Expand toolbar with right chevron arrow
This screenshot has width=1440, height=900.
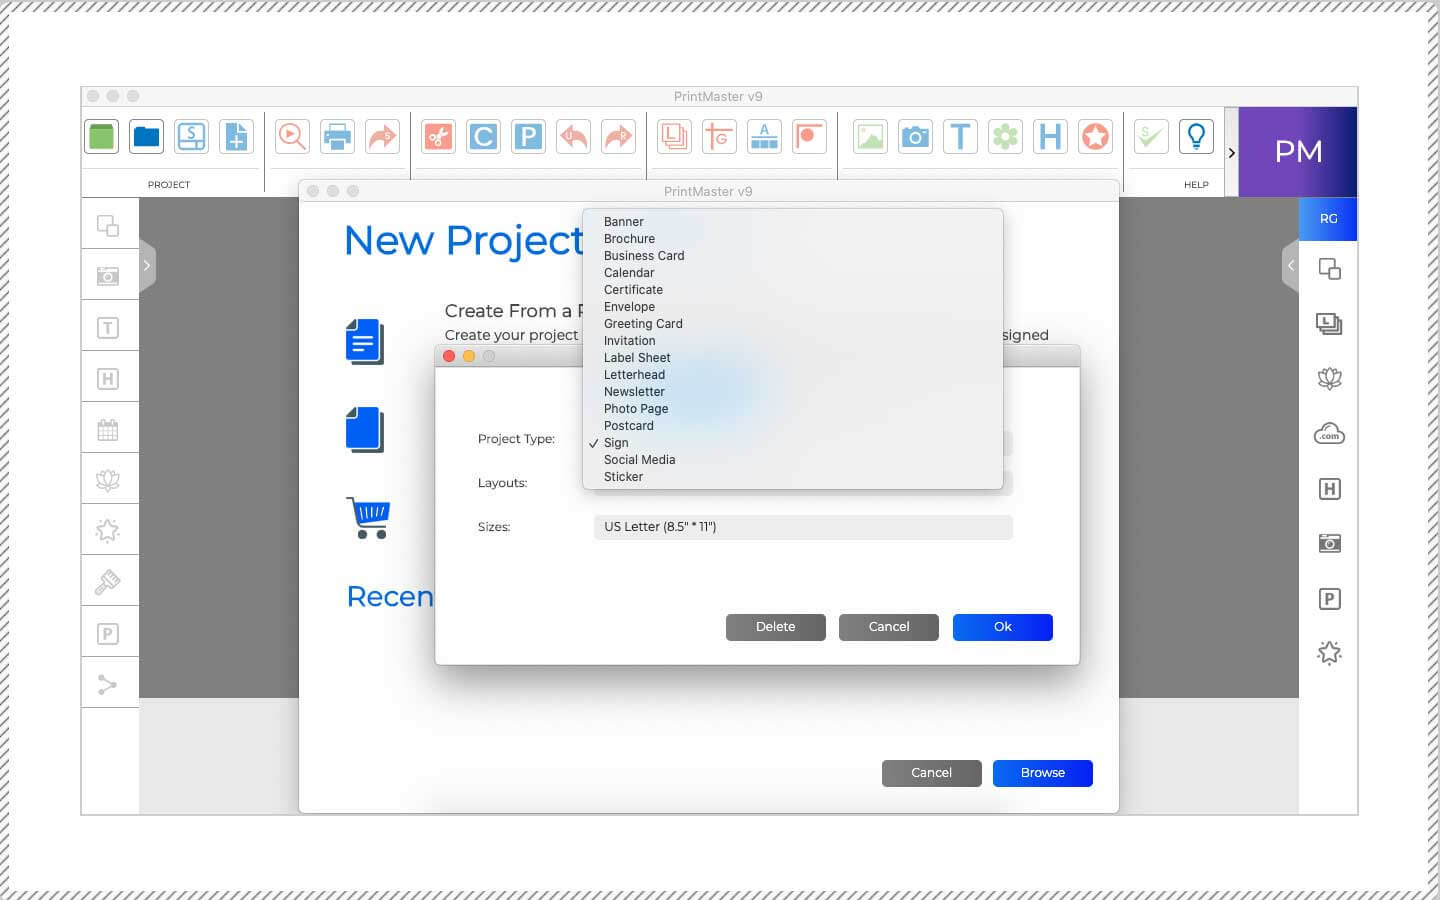pyautogui.click(x=1231, y=153)
